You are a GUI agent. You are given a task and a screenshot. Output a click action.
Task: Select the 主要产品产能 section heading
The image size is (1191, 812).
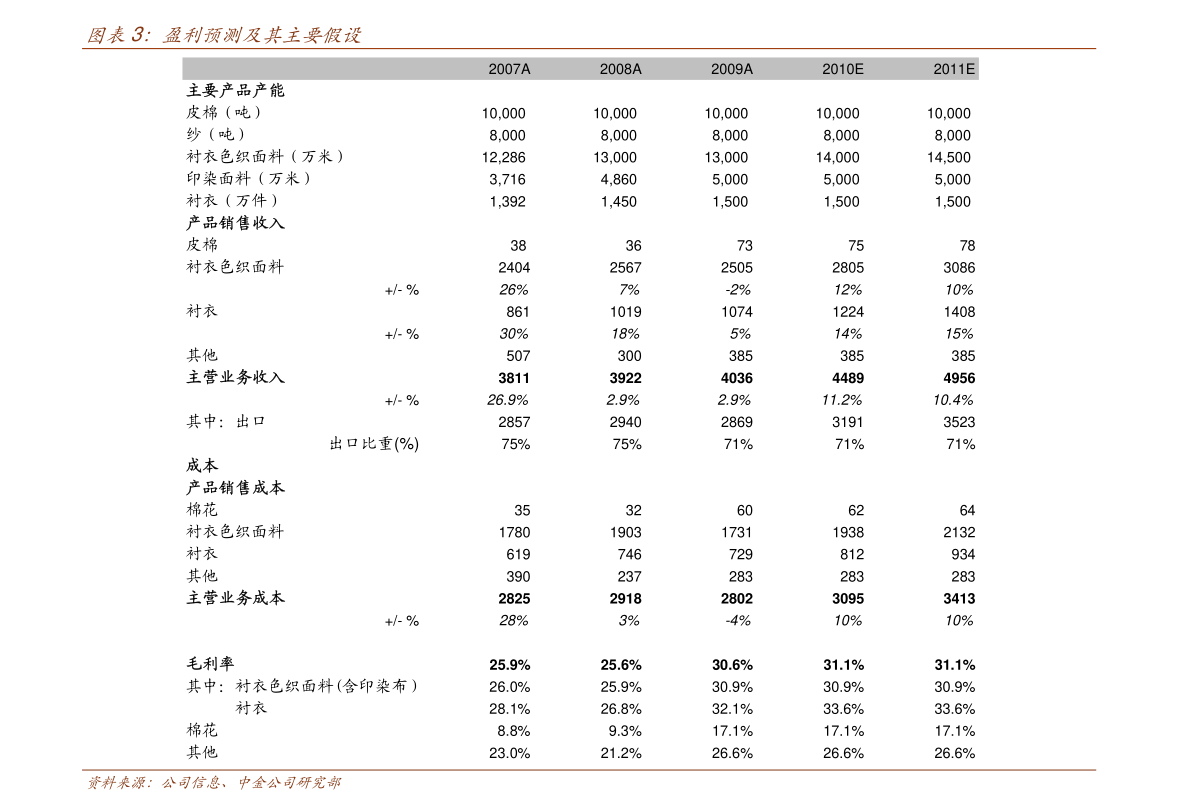pyautogui.click(x=235, y=90)
